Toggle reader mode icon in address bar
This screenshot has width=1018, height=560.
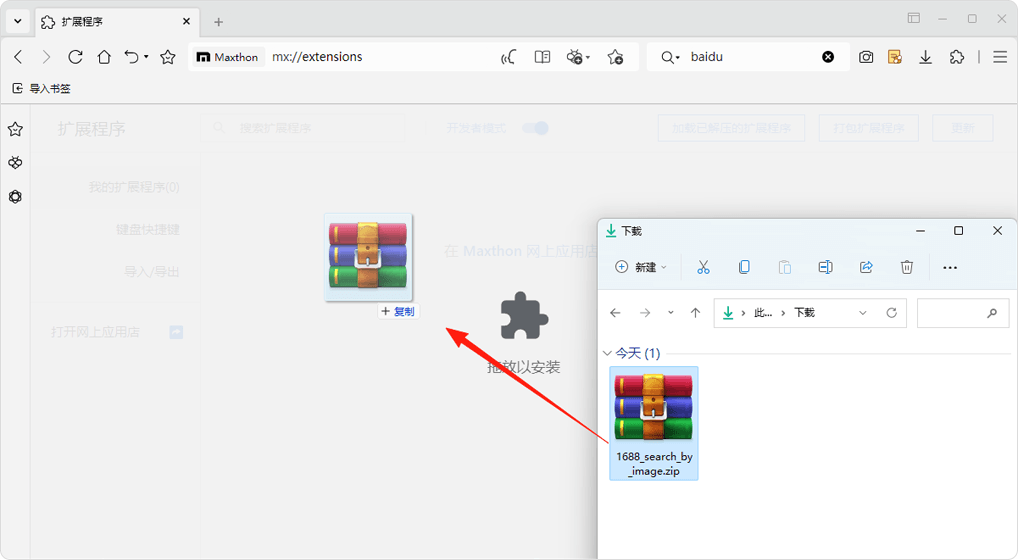[542, 57]
